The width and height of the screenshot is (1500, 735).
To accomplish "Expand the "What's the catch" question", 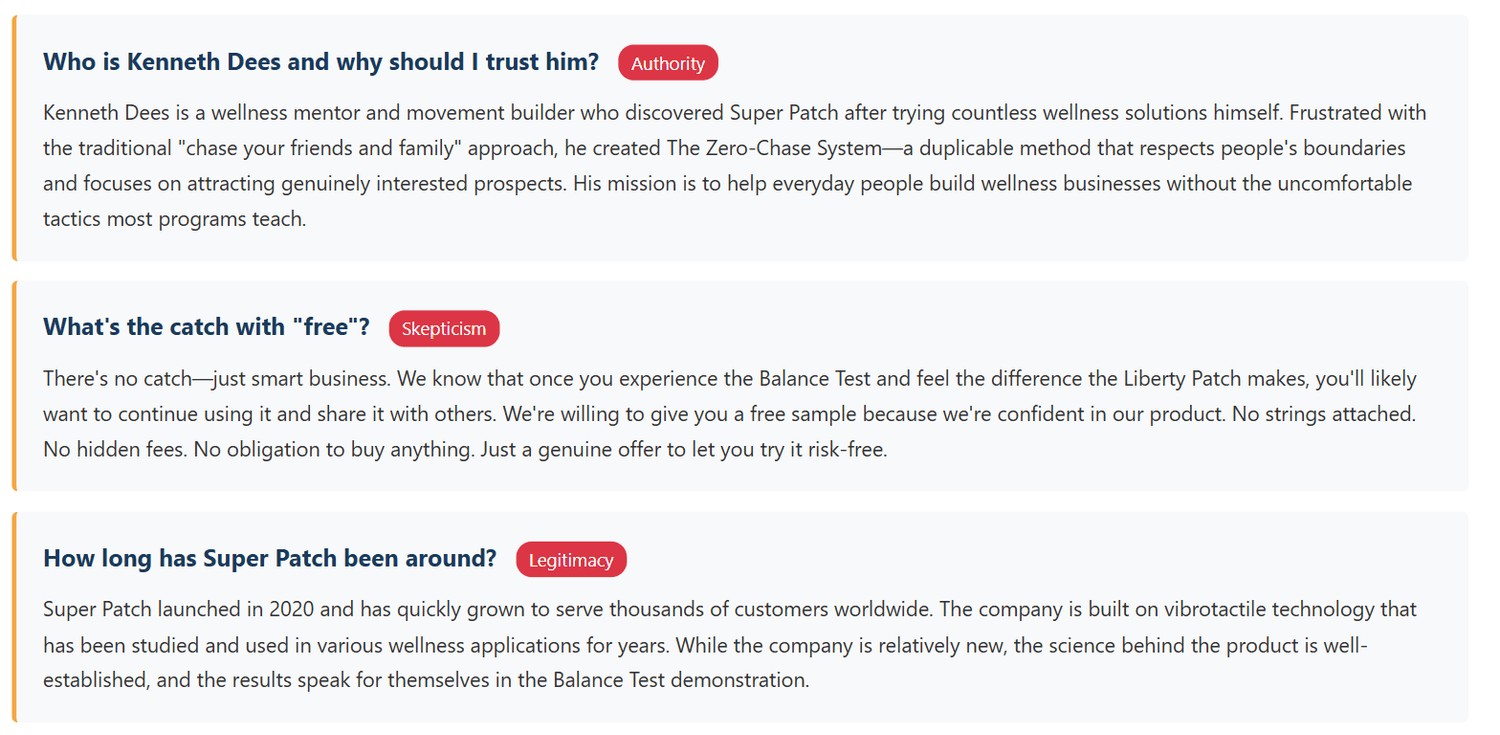I will [206, 327].
